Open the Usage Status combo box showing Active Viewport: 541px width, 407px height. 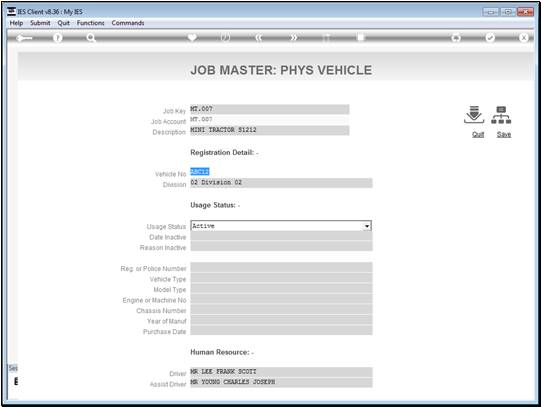click(281, 226)
